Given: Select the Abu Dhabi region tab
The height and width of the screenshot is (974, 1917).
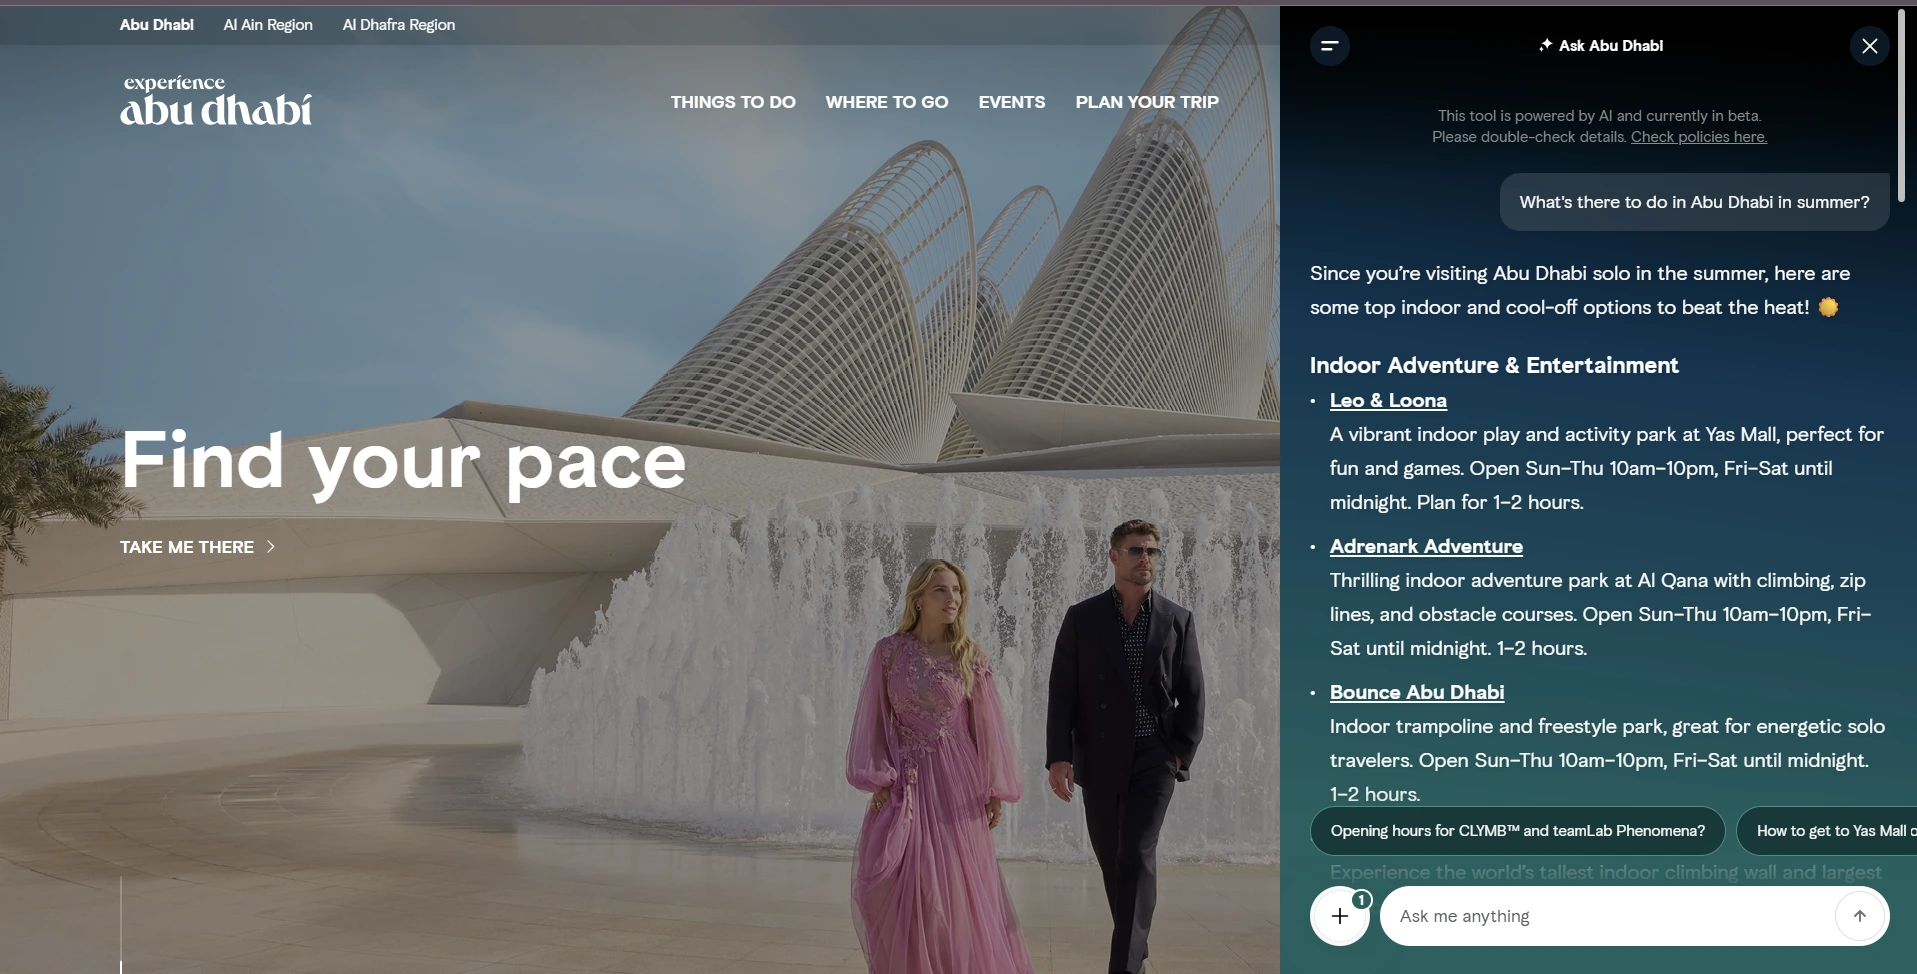Looking at the screenshot, I should point(157,25).
